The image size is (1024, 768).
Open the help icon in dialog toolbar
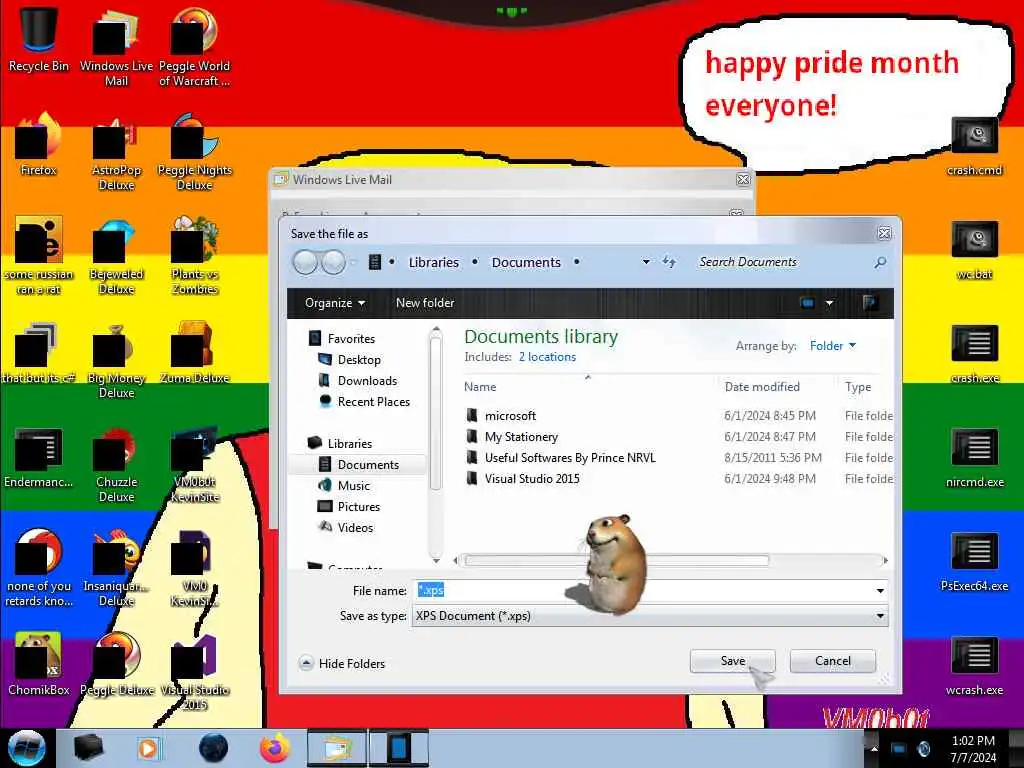tap(869, 302)
